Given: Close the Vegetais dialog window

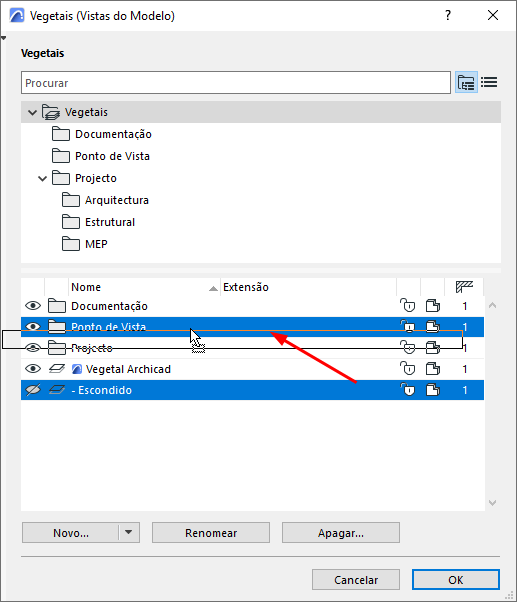Looking at the screenshot, I should 492,15.
